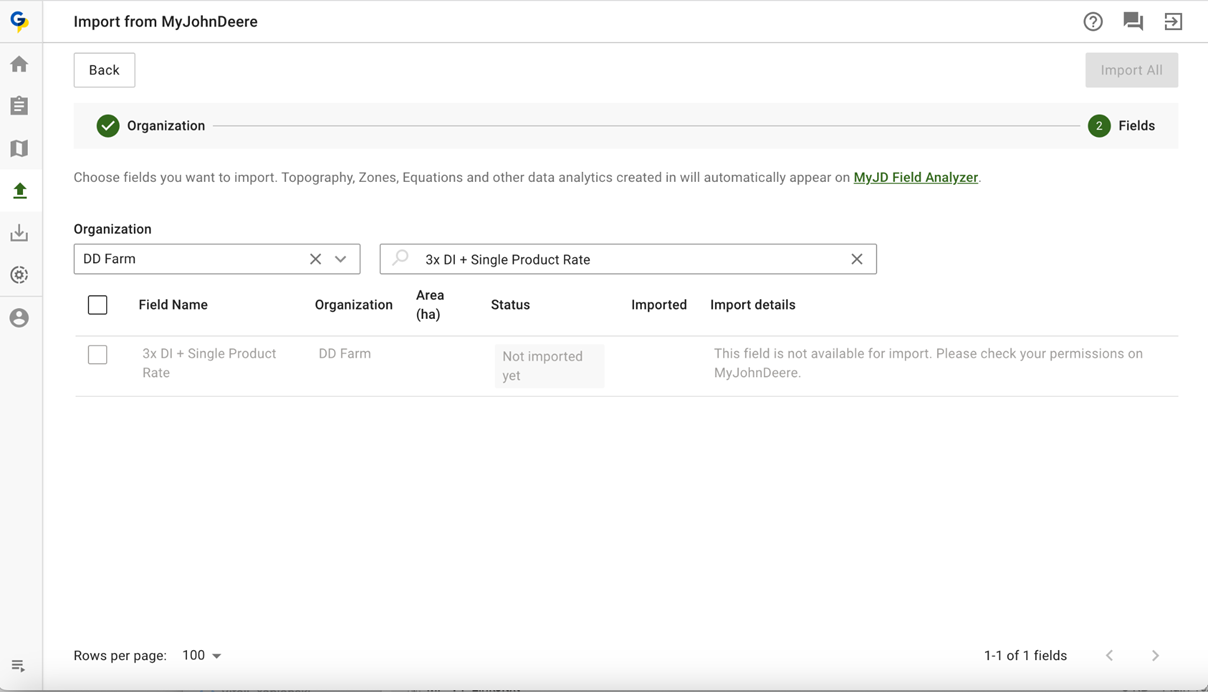Click the logout exit icon
Screen dimensions: 1208x692
click(x=1173, y=22)
